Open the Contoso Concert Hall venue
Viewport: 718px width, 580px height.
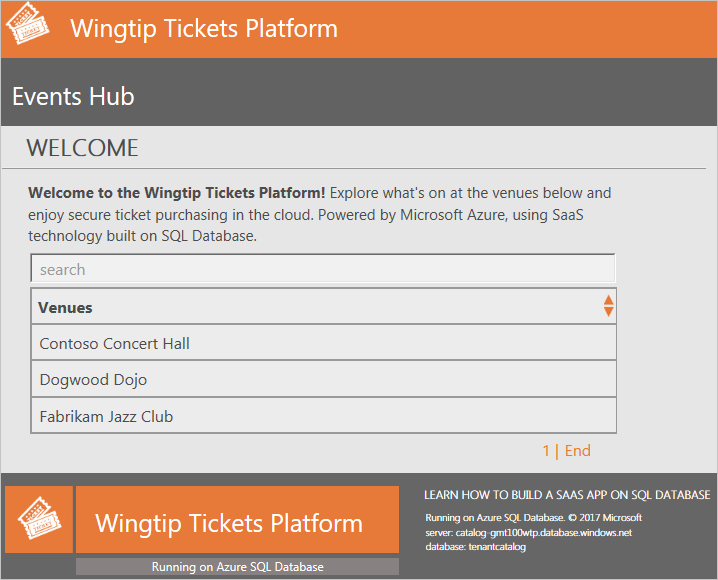[x=114, y=343]
